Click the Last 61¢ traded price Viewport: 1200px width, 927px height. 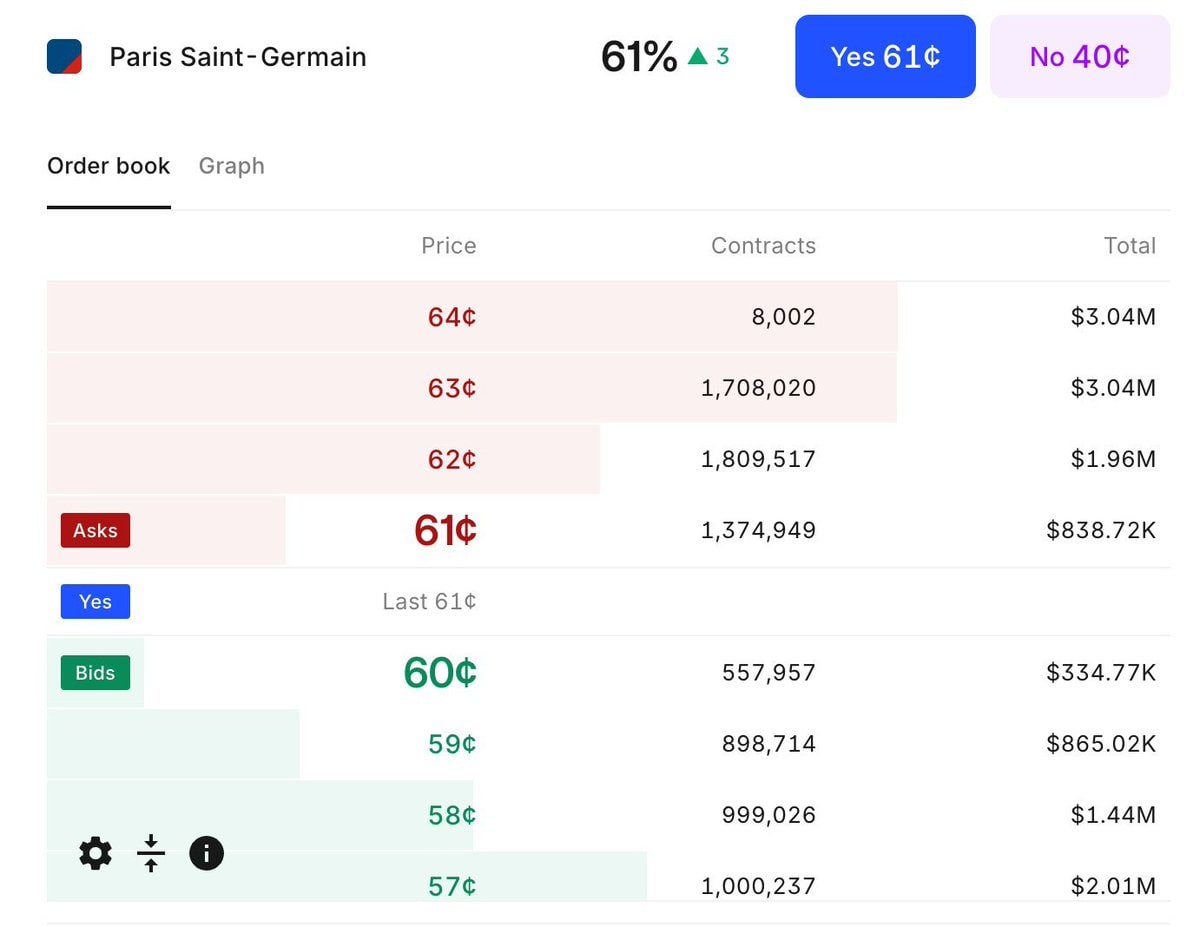429,602
